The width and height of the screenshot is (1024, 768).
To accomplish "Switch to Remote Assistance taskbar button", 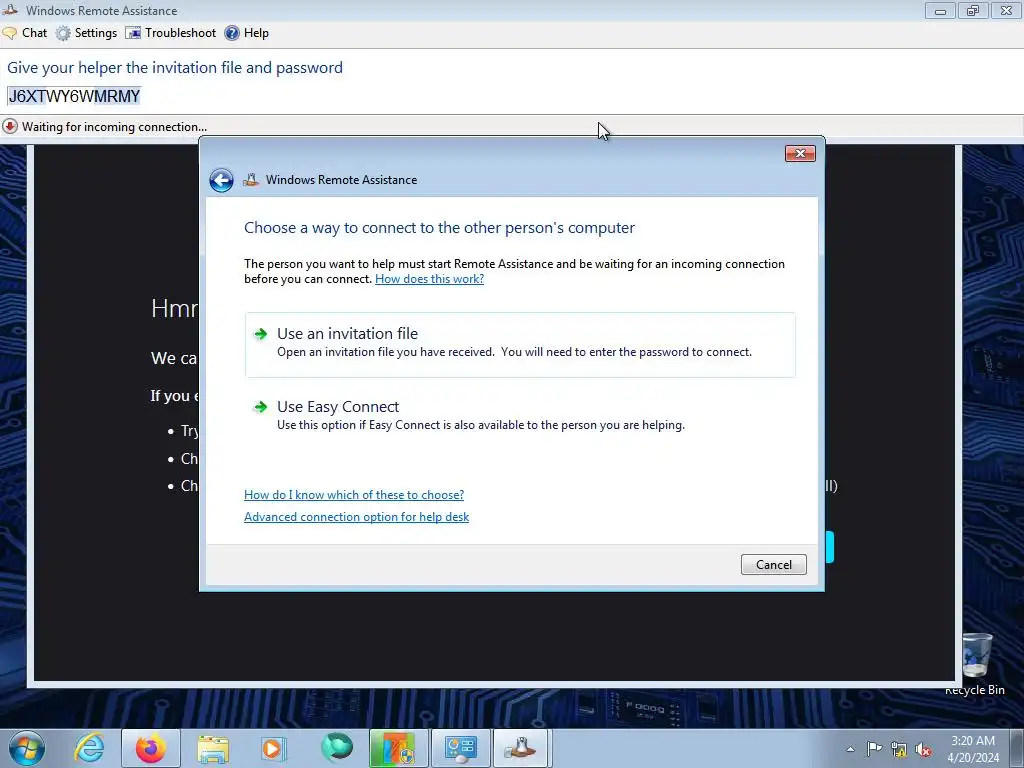I will (x=522, y=748).
